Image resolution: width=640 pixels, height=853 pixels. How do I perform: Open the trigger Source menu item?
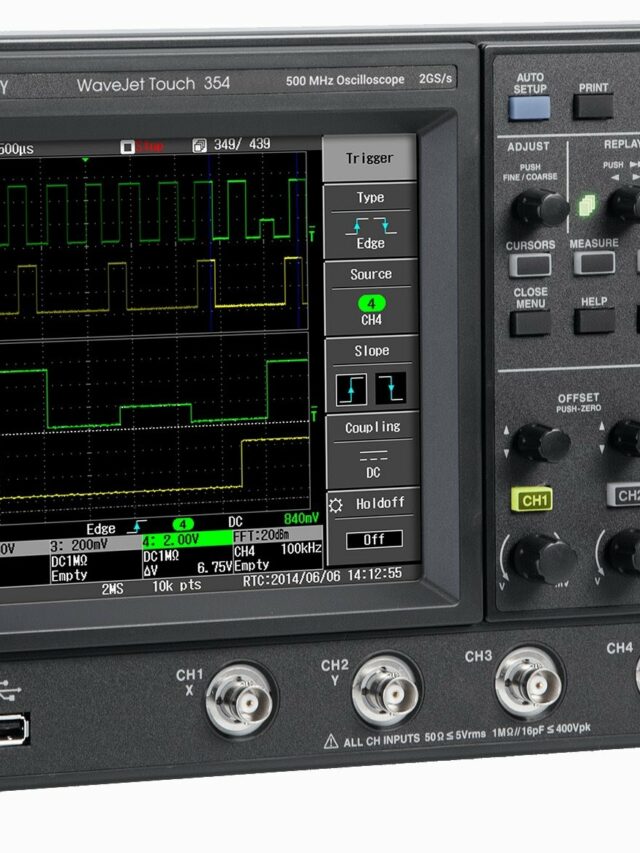371,298
